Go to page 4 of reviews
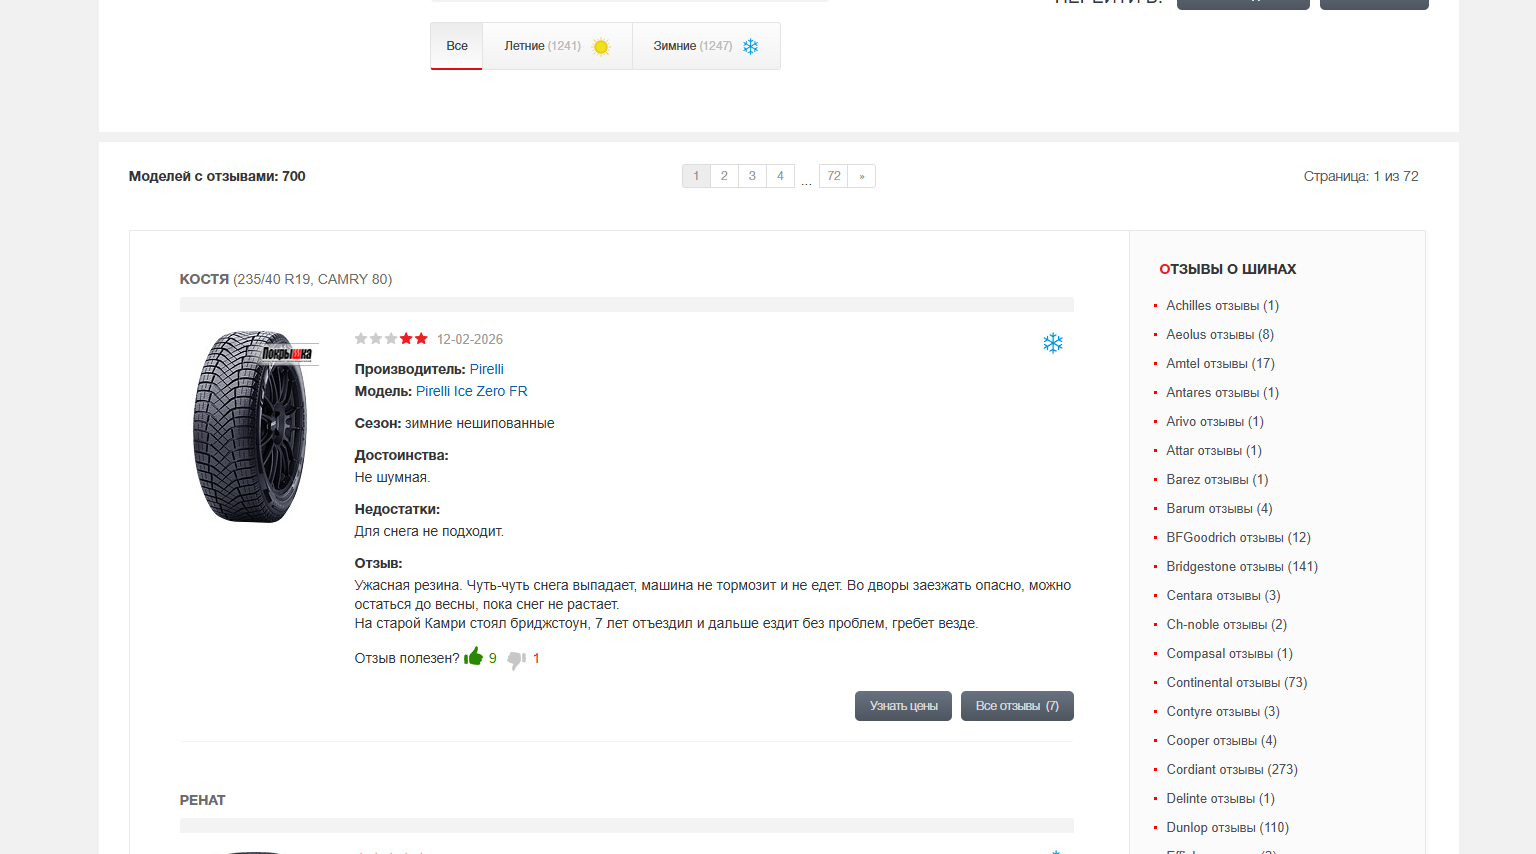1536x854 pixels. click(x=780, y=176)
